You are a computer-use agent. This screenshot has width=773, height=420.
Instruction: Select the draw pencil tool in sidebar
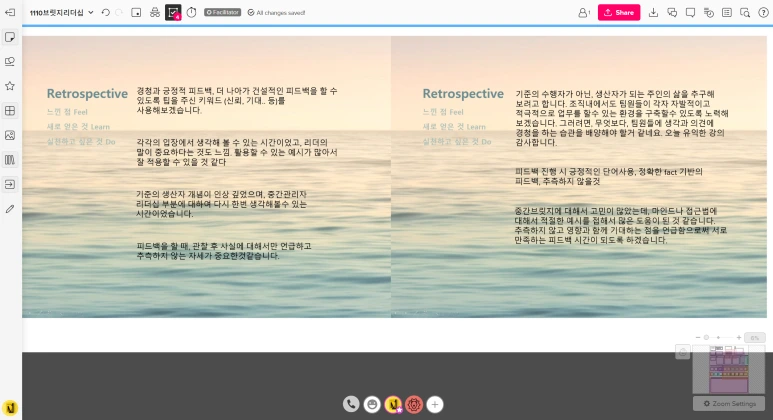(x=10, y=209)
